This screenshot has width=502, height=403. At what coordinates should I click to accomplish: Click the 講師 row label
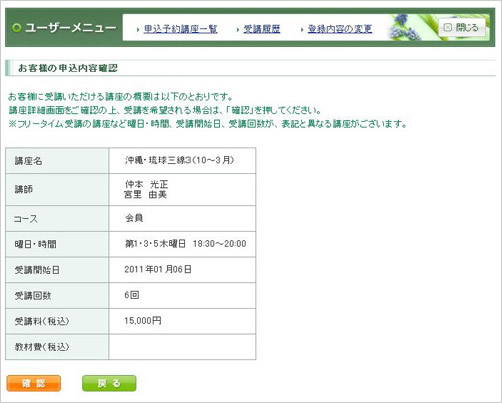point(24,189)
